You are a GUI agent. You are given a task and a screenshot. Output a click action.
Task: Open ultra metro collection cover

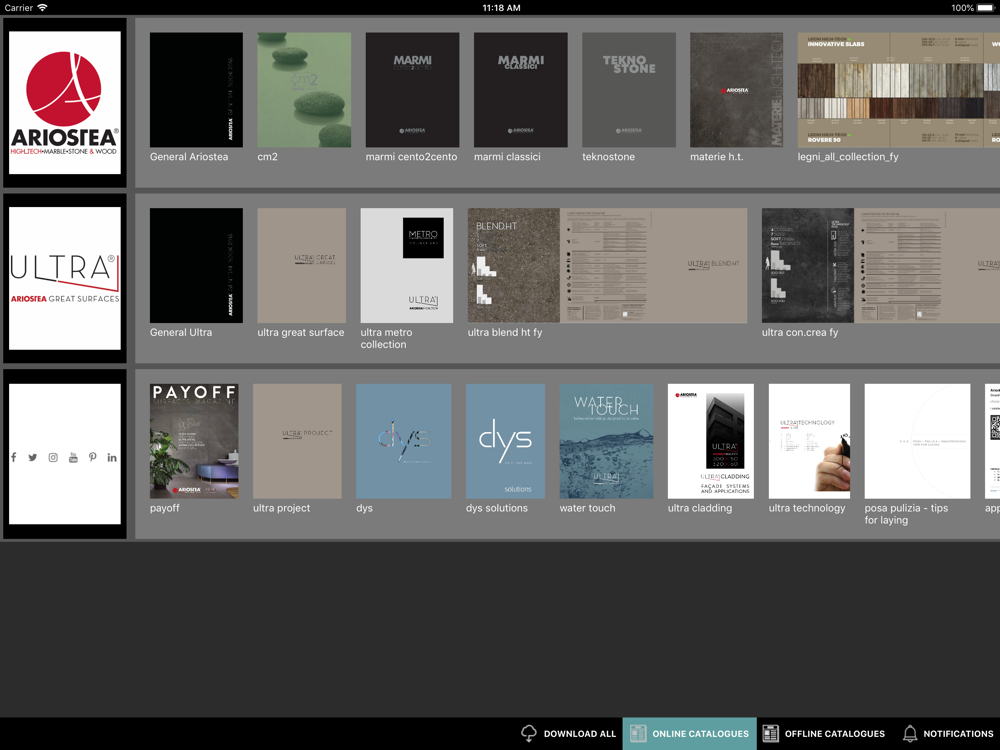pos(407,265)
